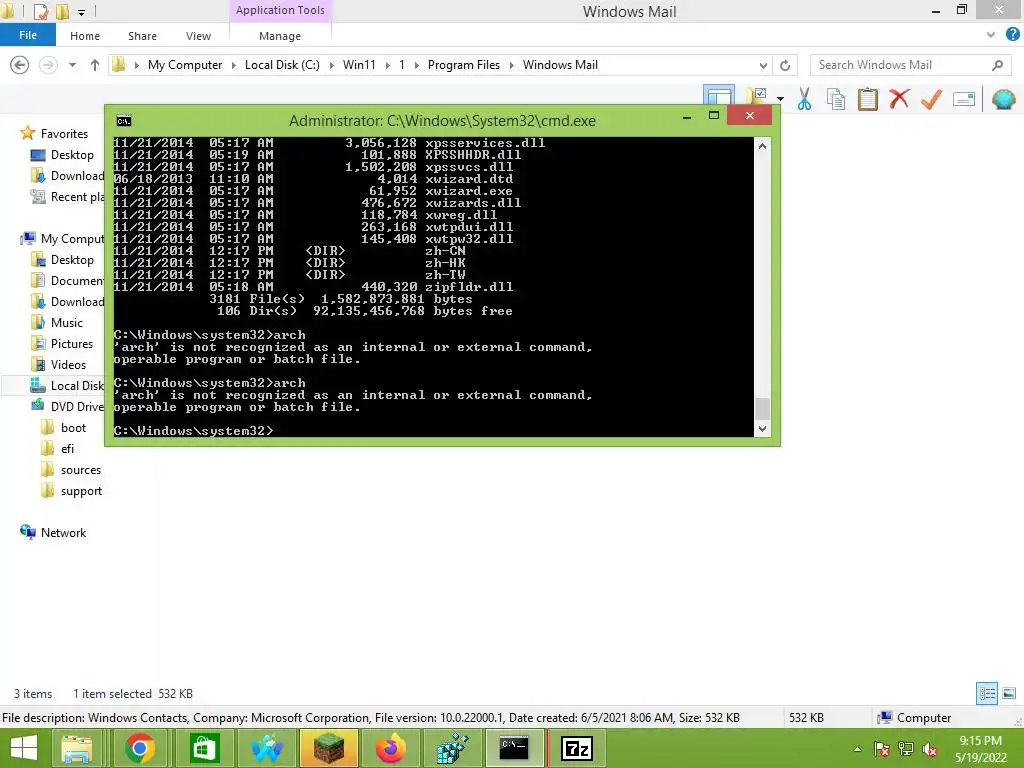This screenshot has height=768, width=1024.
Task: Click the Windows Start button
Action: pos(24,748)
